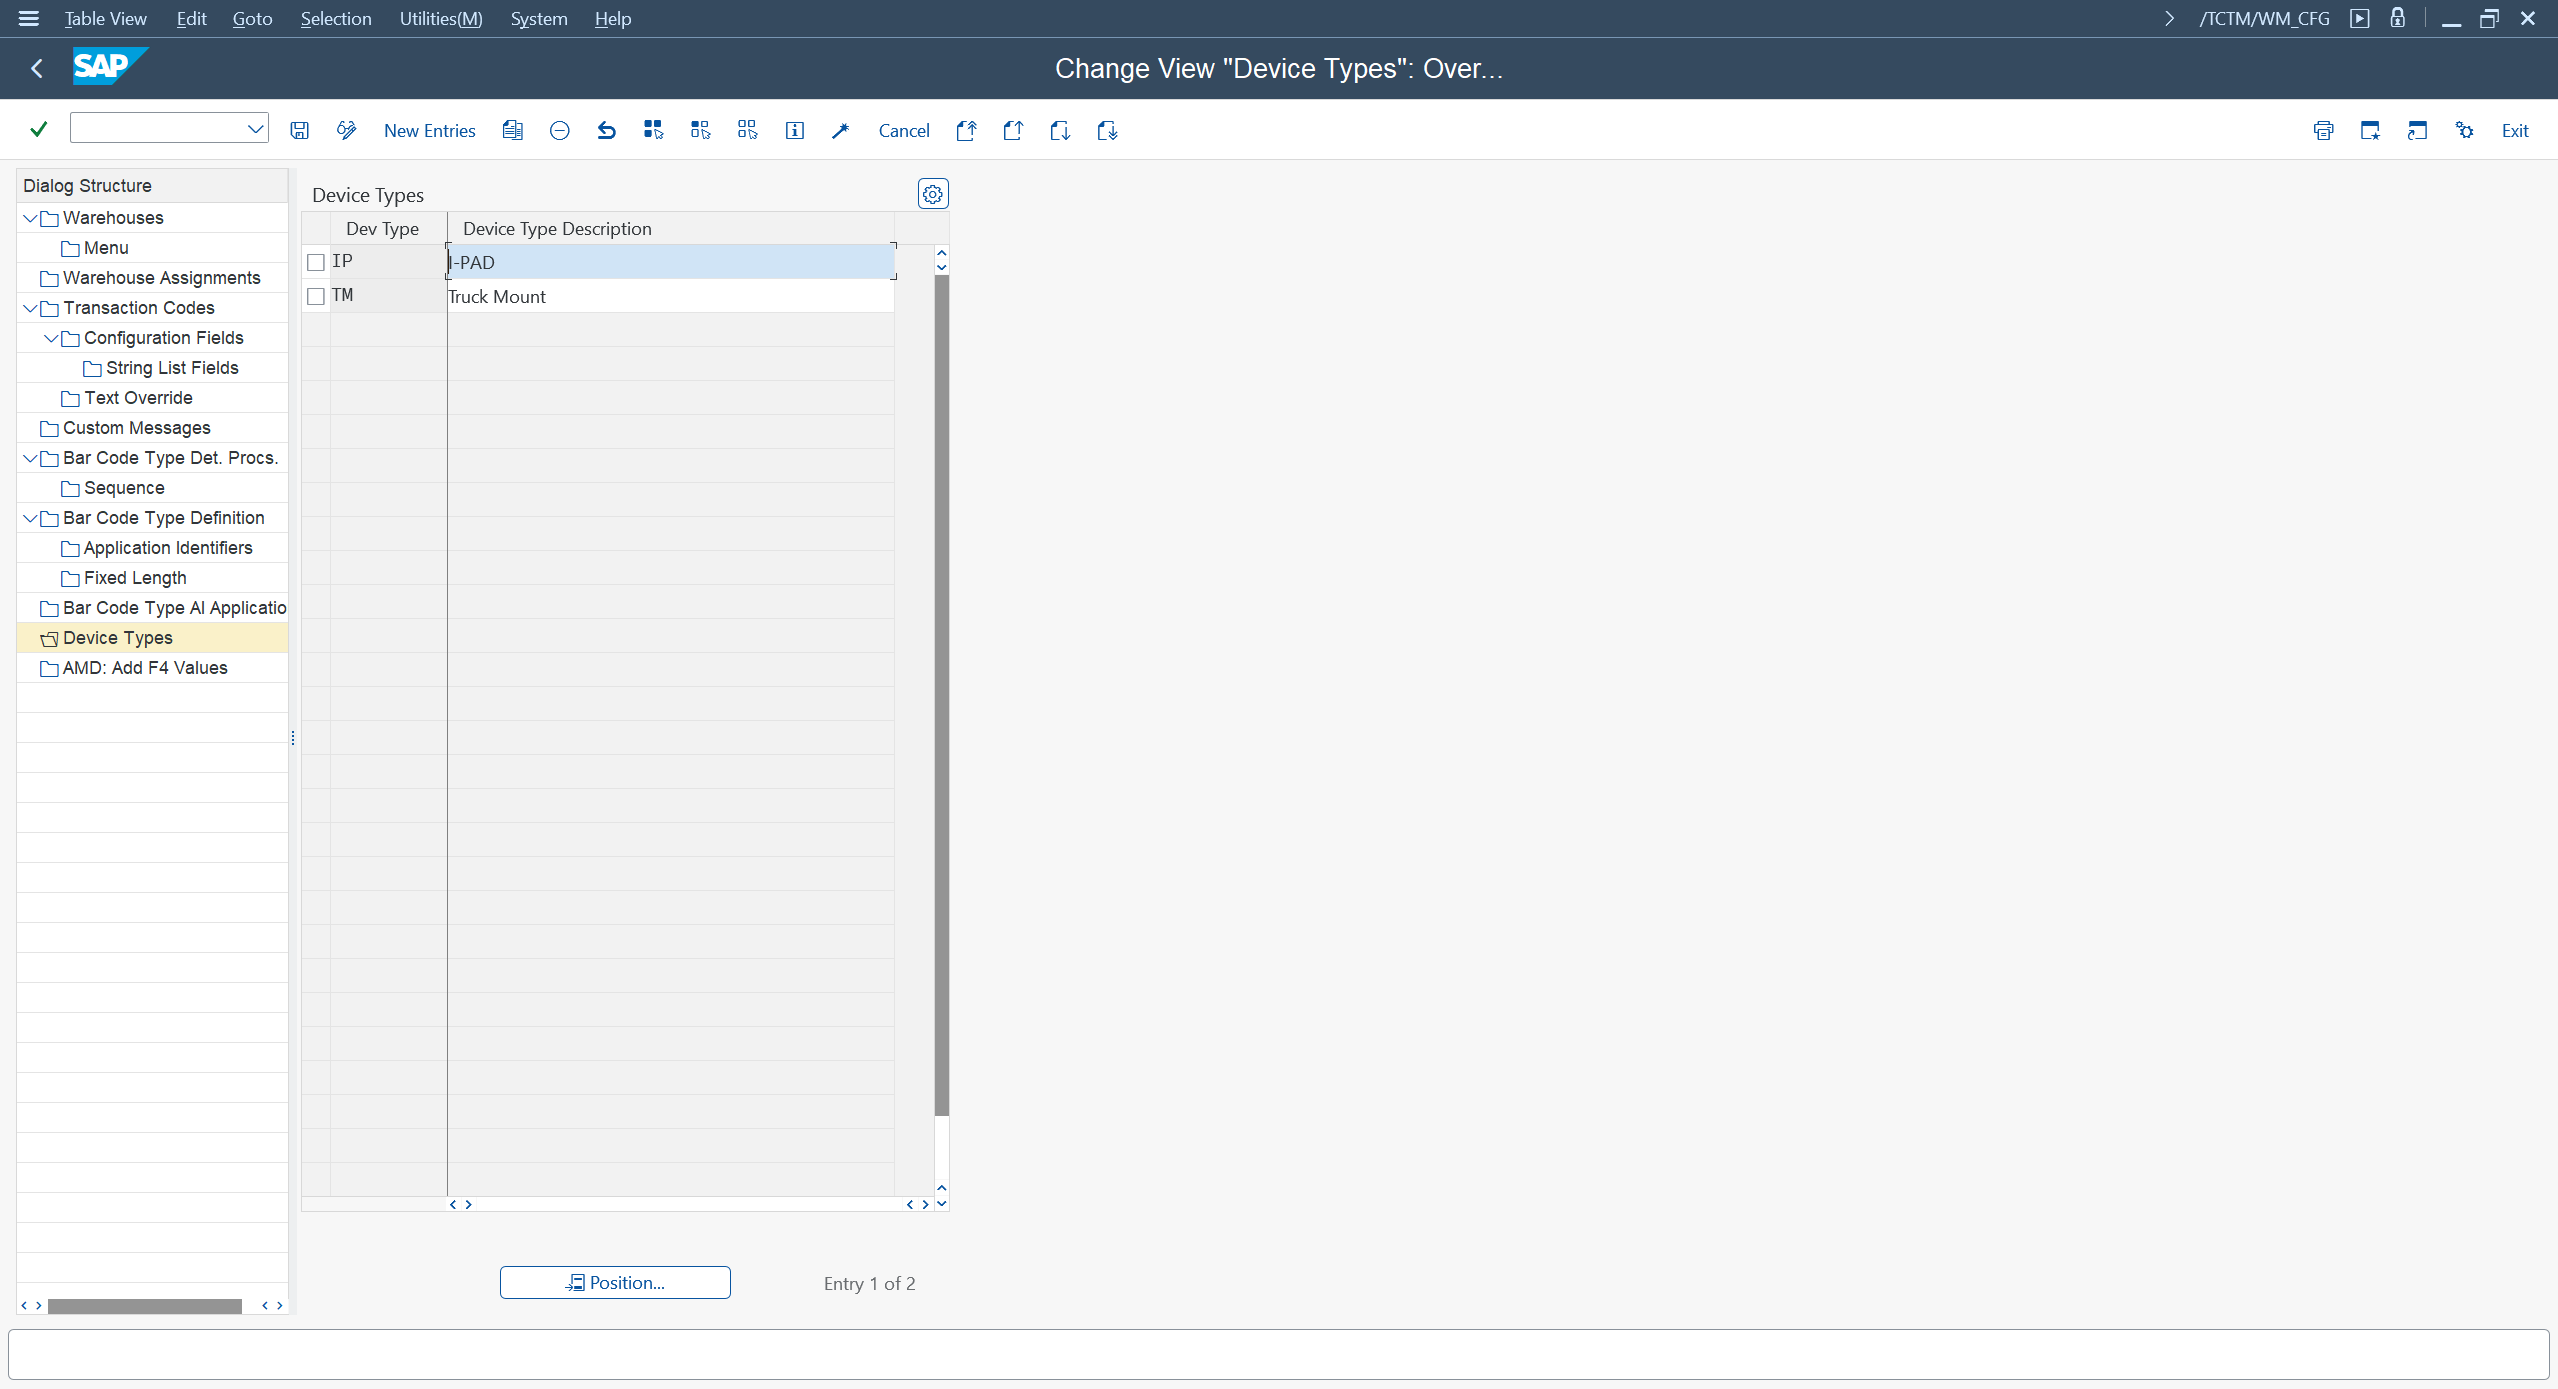The image size is (2558, 1389).
Task: Click the Save icon in toolbar
Action: 299,130
